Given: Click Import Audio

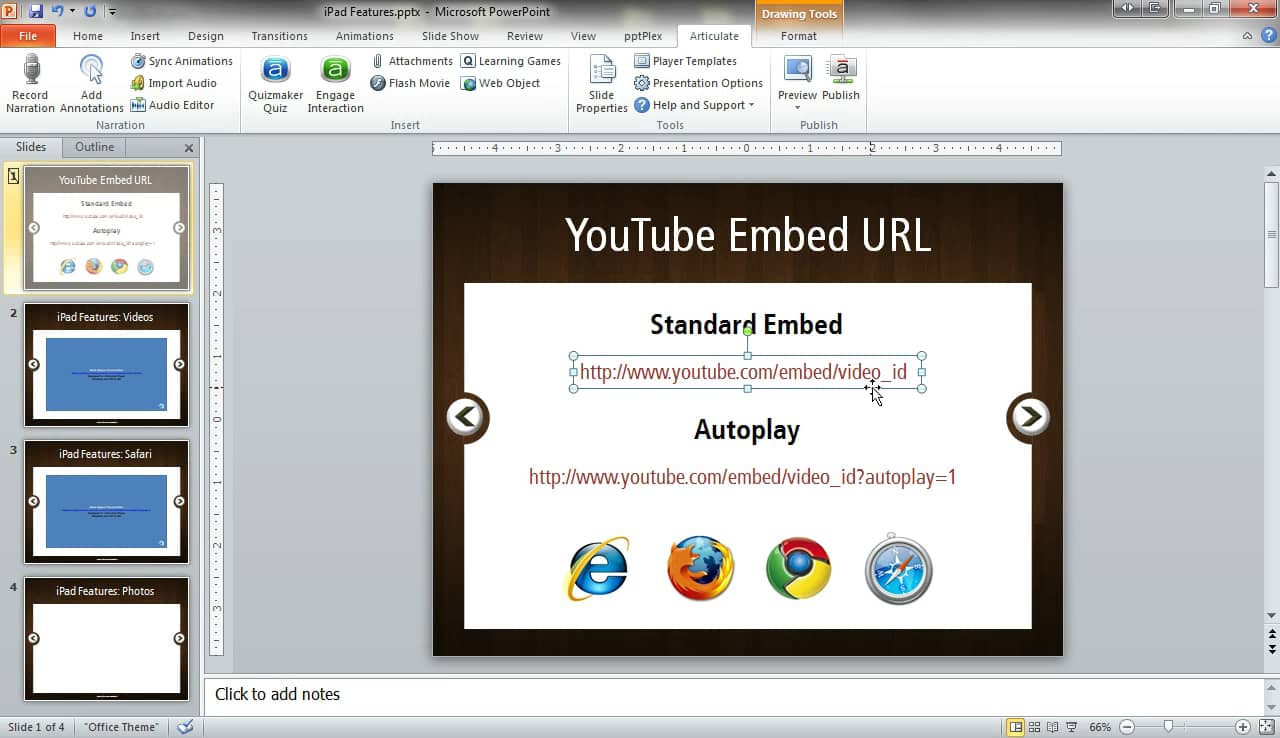Looking at the screenshot, I should pos(173,83).
